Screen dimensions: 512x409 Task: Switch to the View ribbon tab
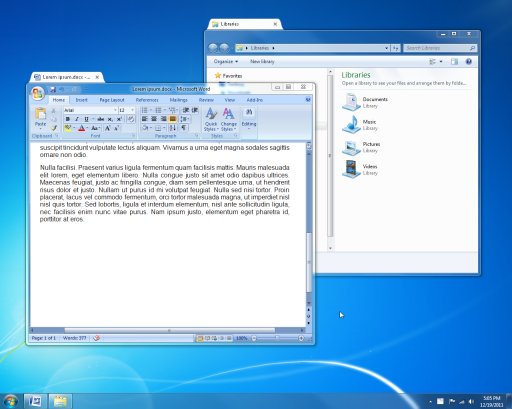point(230,100)
